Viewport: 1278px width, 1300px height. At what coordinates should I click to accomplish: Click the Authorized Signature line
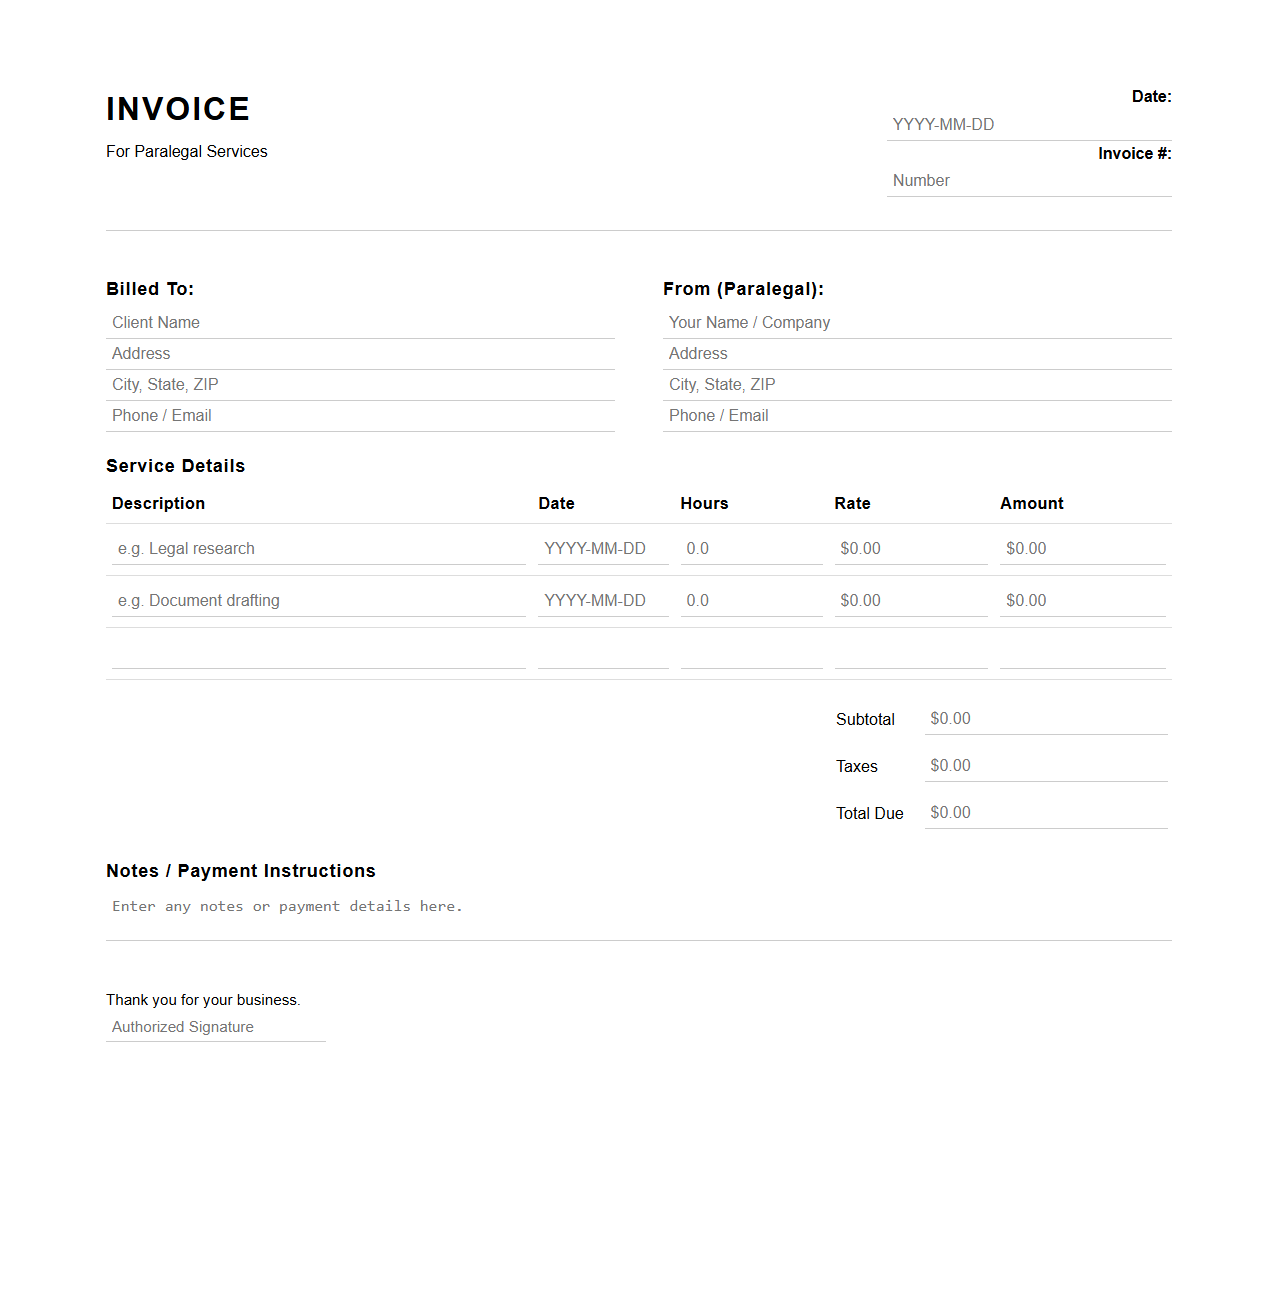pos(215,1026)
